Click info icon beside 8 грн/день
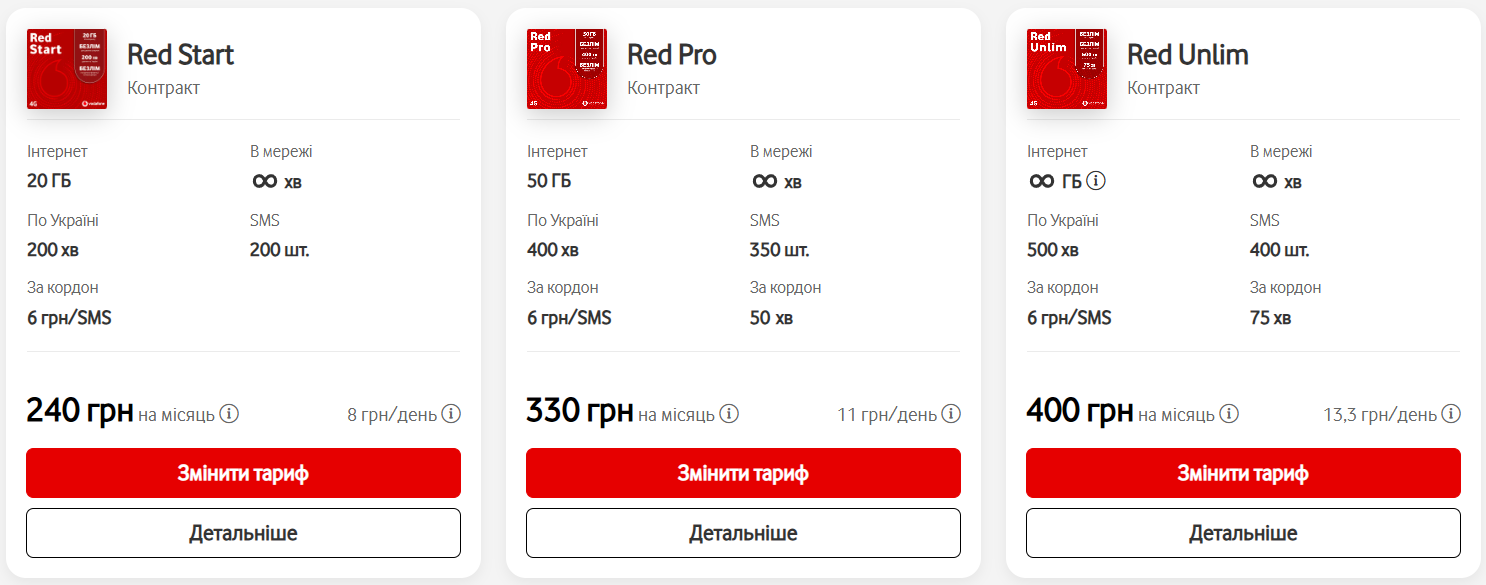1486x585 pixels. (451, 414)
